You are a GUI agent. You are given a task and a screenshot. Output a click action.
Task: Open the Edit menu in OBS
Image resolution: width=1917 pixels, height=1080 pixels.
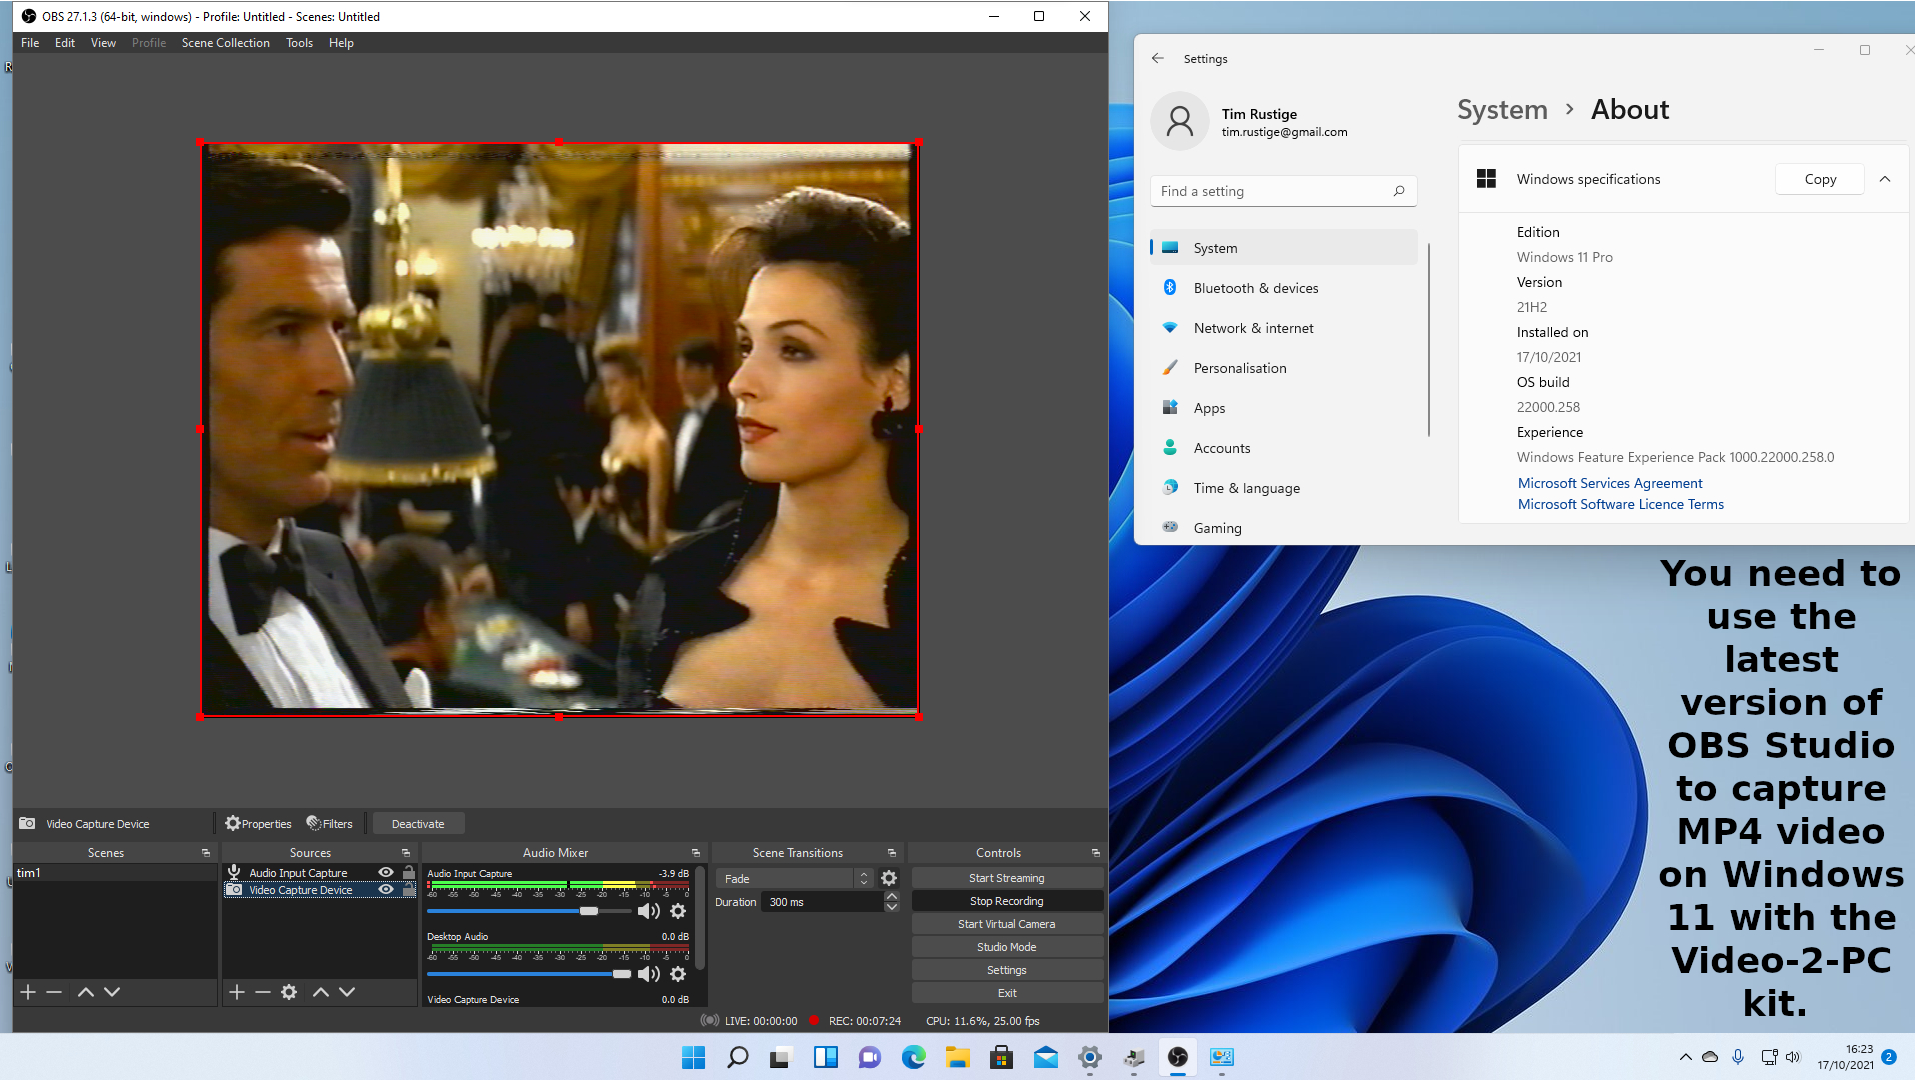coord(65,43)
